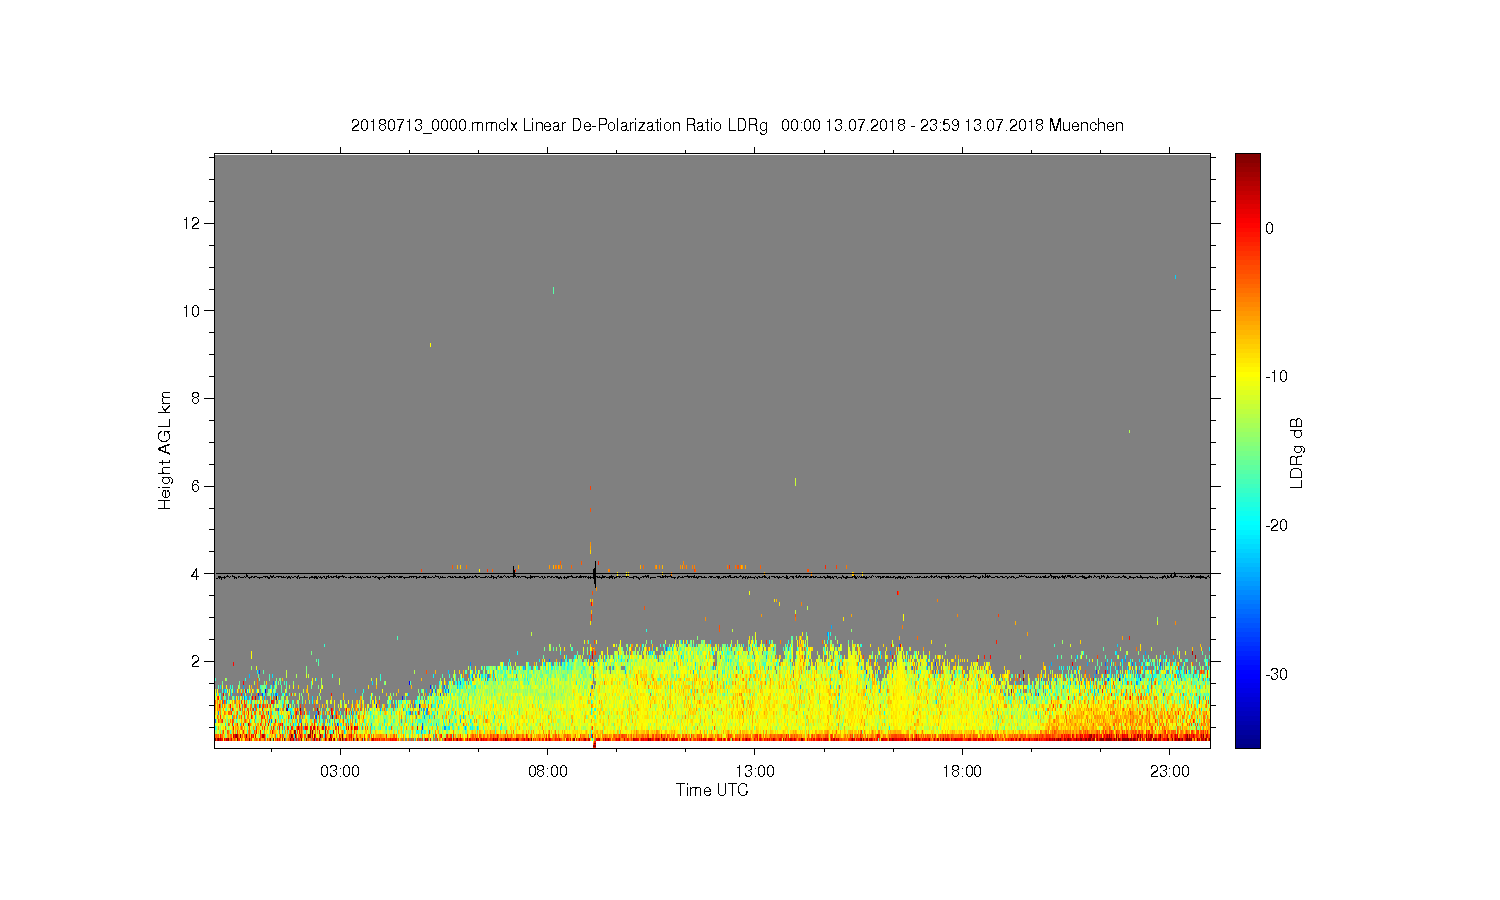Click the 4 km height tick label

coord(196,574)
